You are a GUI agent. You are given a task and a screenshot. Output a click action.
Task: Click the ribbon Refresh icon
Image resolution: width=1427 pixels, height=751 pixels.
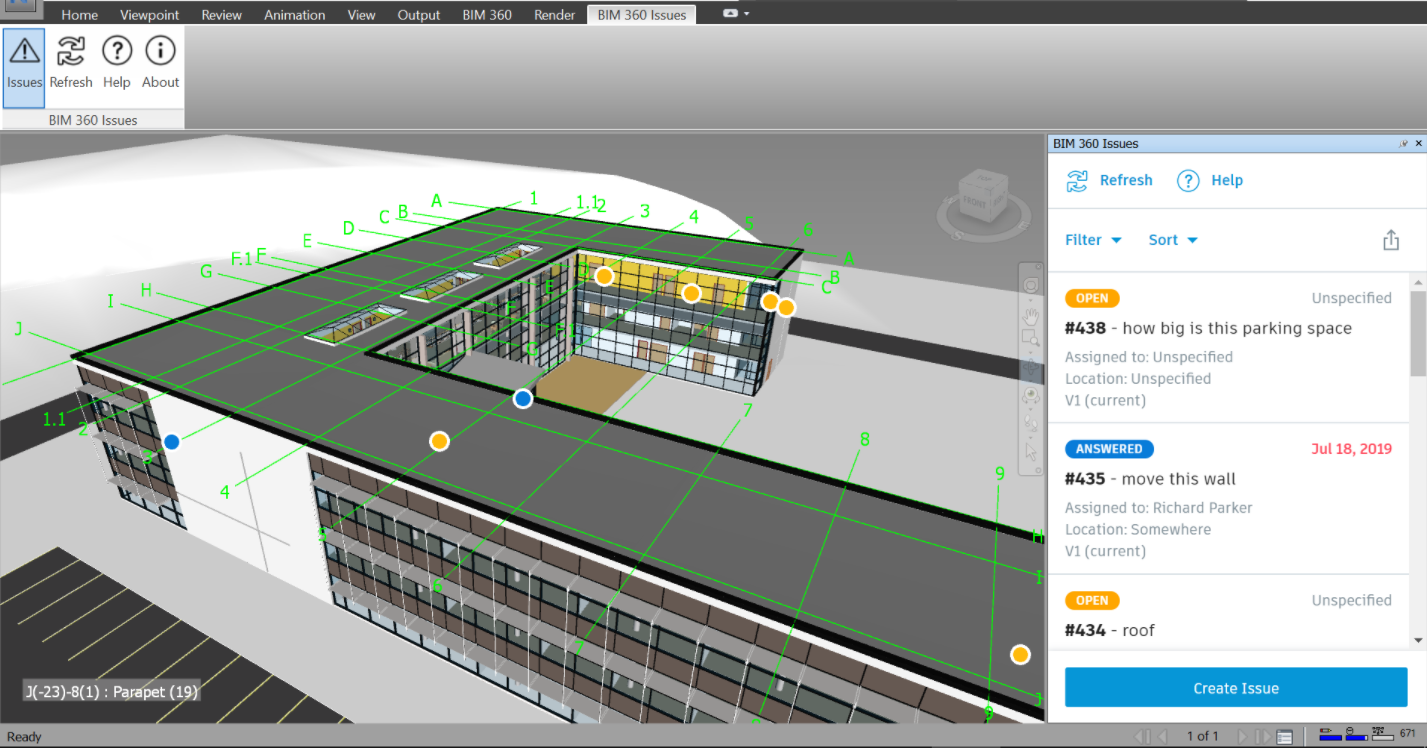[x=71, y=50]
